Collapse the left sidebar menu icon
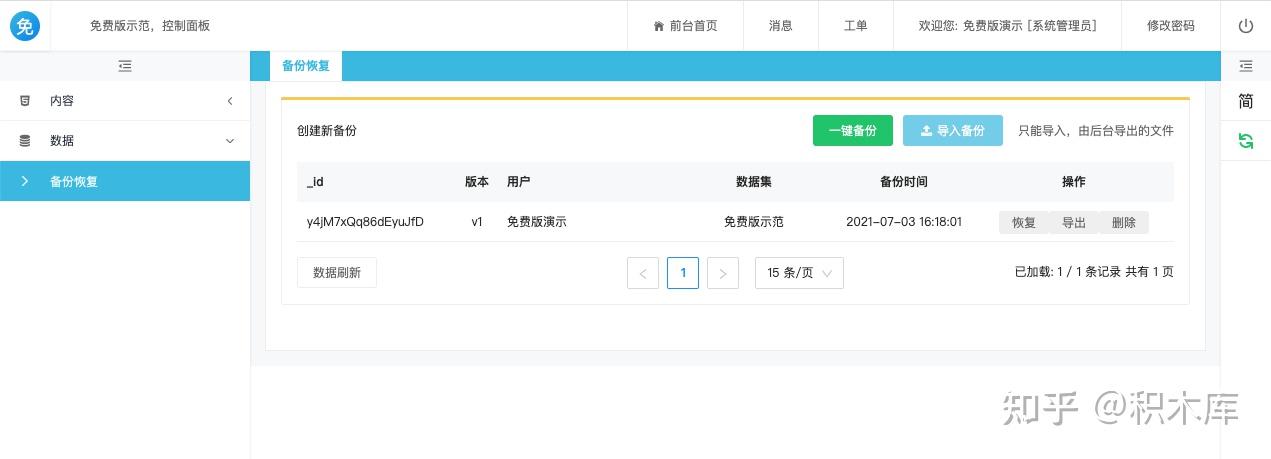 tap(125, 66)
